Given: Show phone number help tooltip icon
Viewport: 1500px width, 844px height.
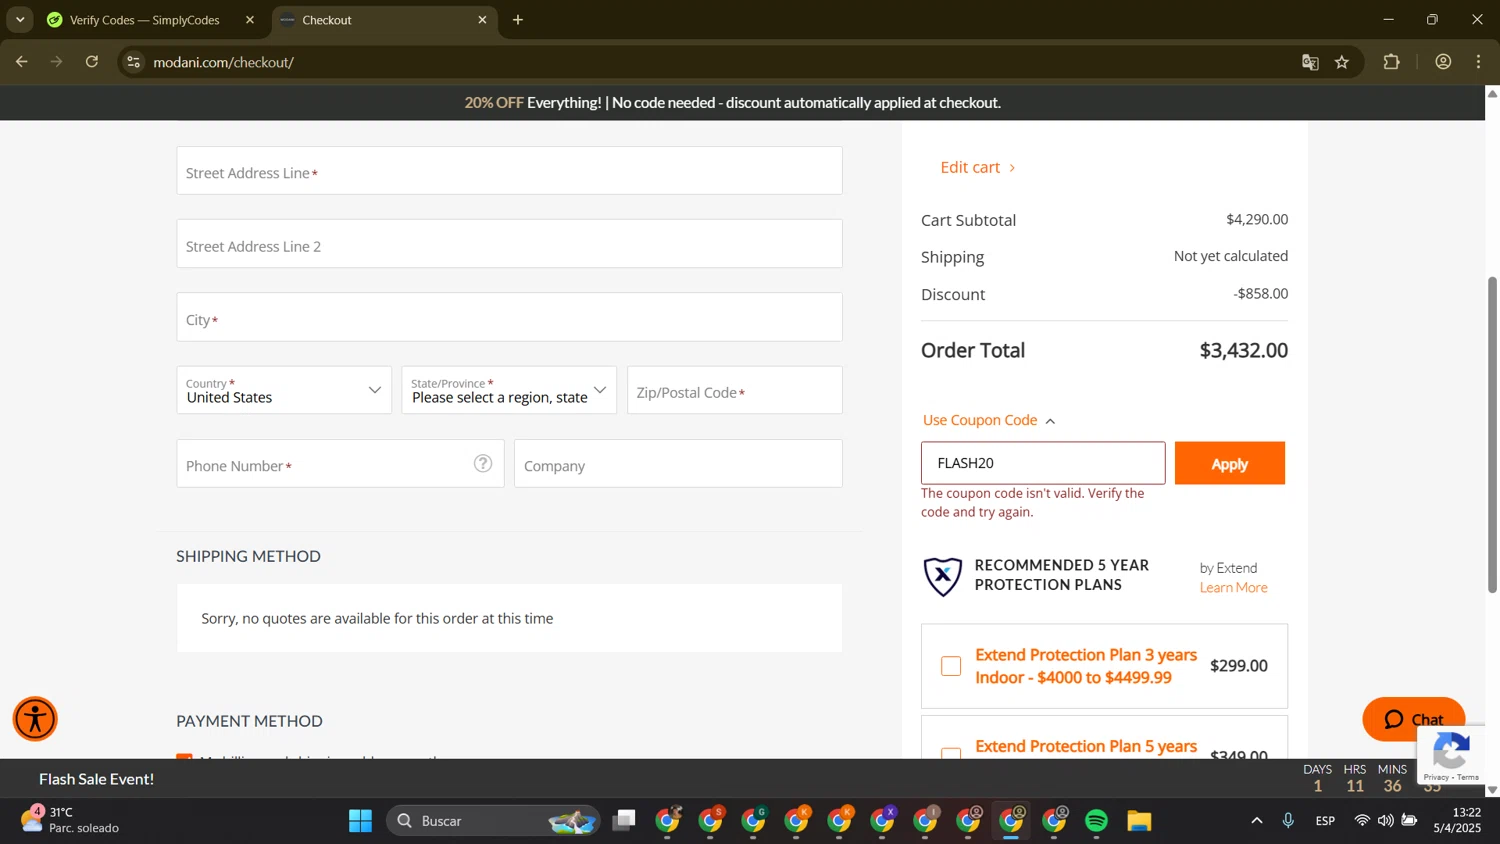Looking at the screenshot, I should coord(483,463).
